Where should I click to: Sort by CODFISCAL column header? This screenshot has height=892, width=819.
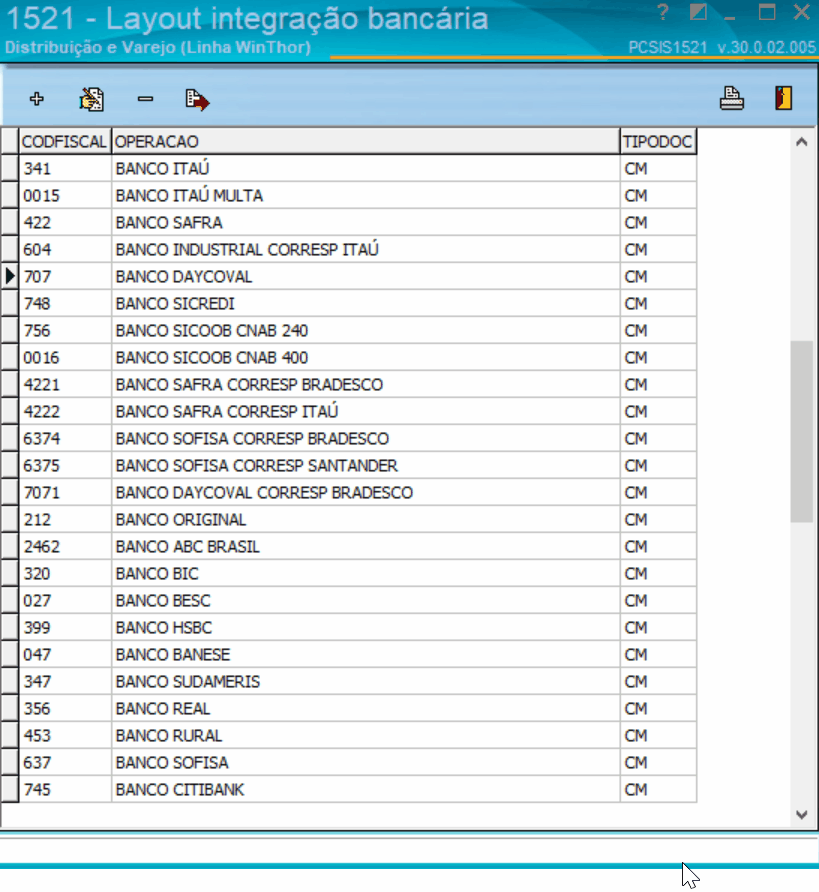65,141
